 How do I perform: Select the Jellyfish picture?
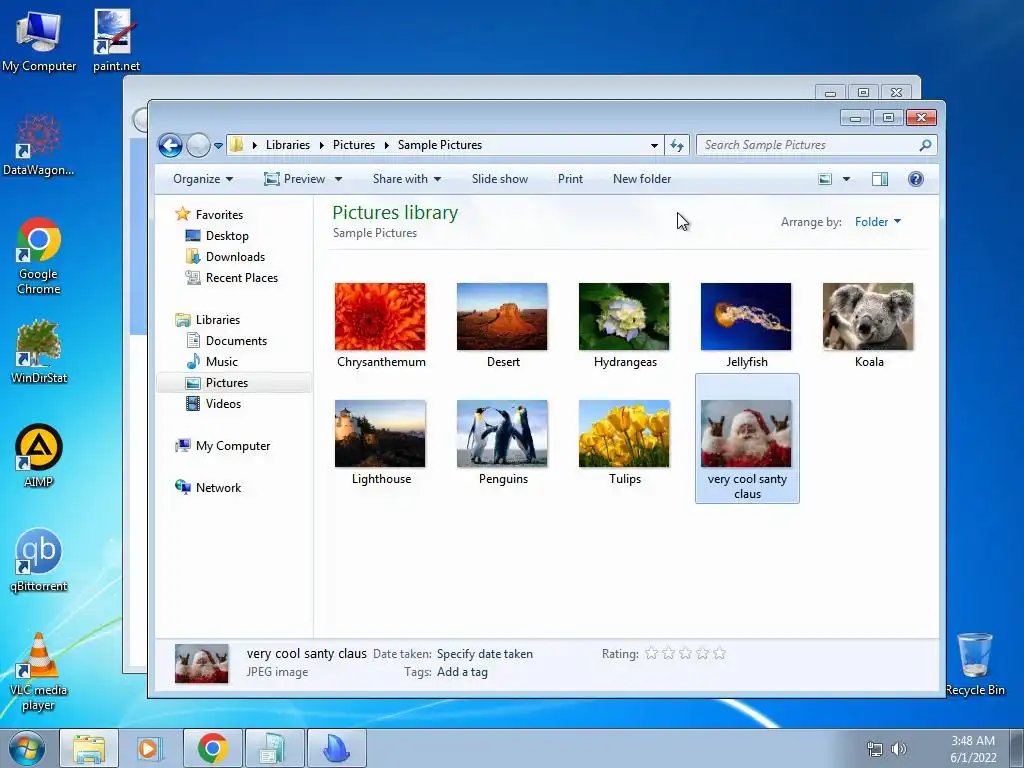746,325
